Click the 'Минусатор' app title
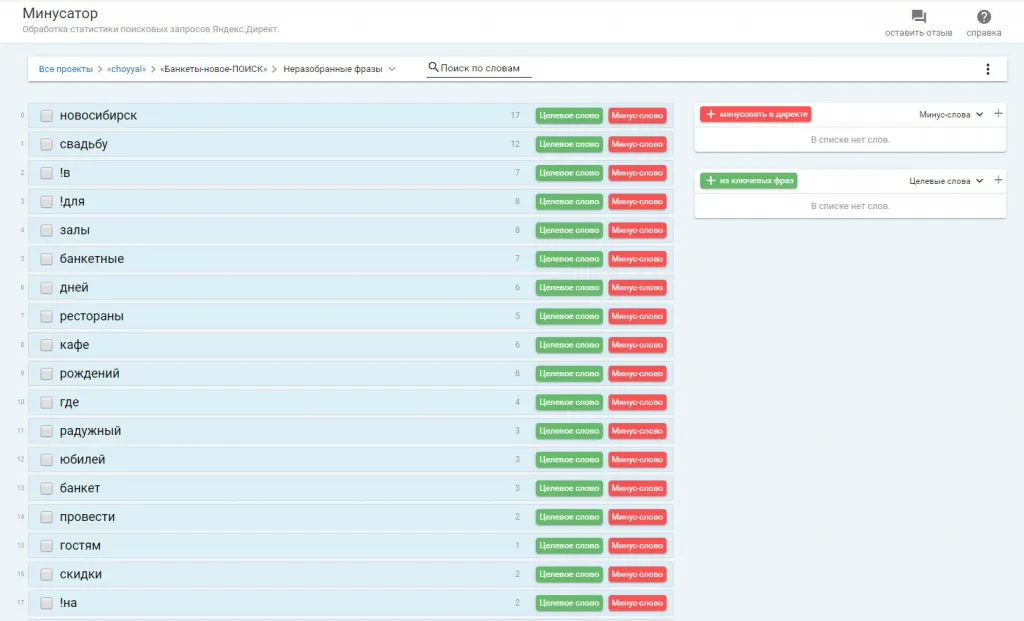The width and height of the screenshot is (1024, 621). tap(60, 13)
